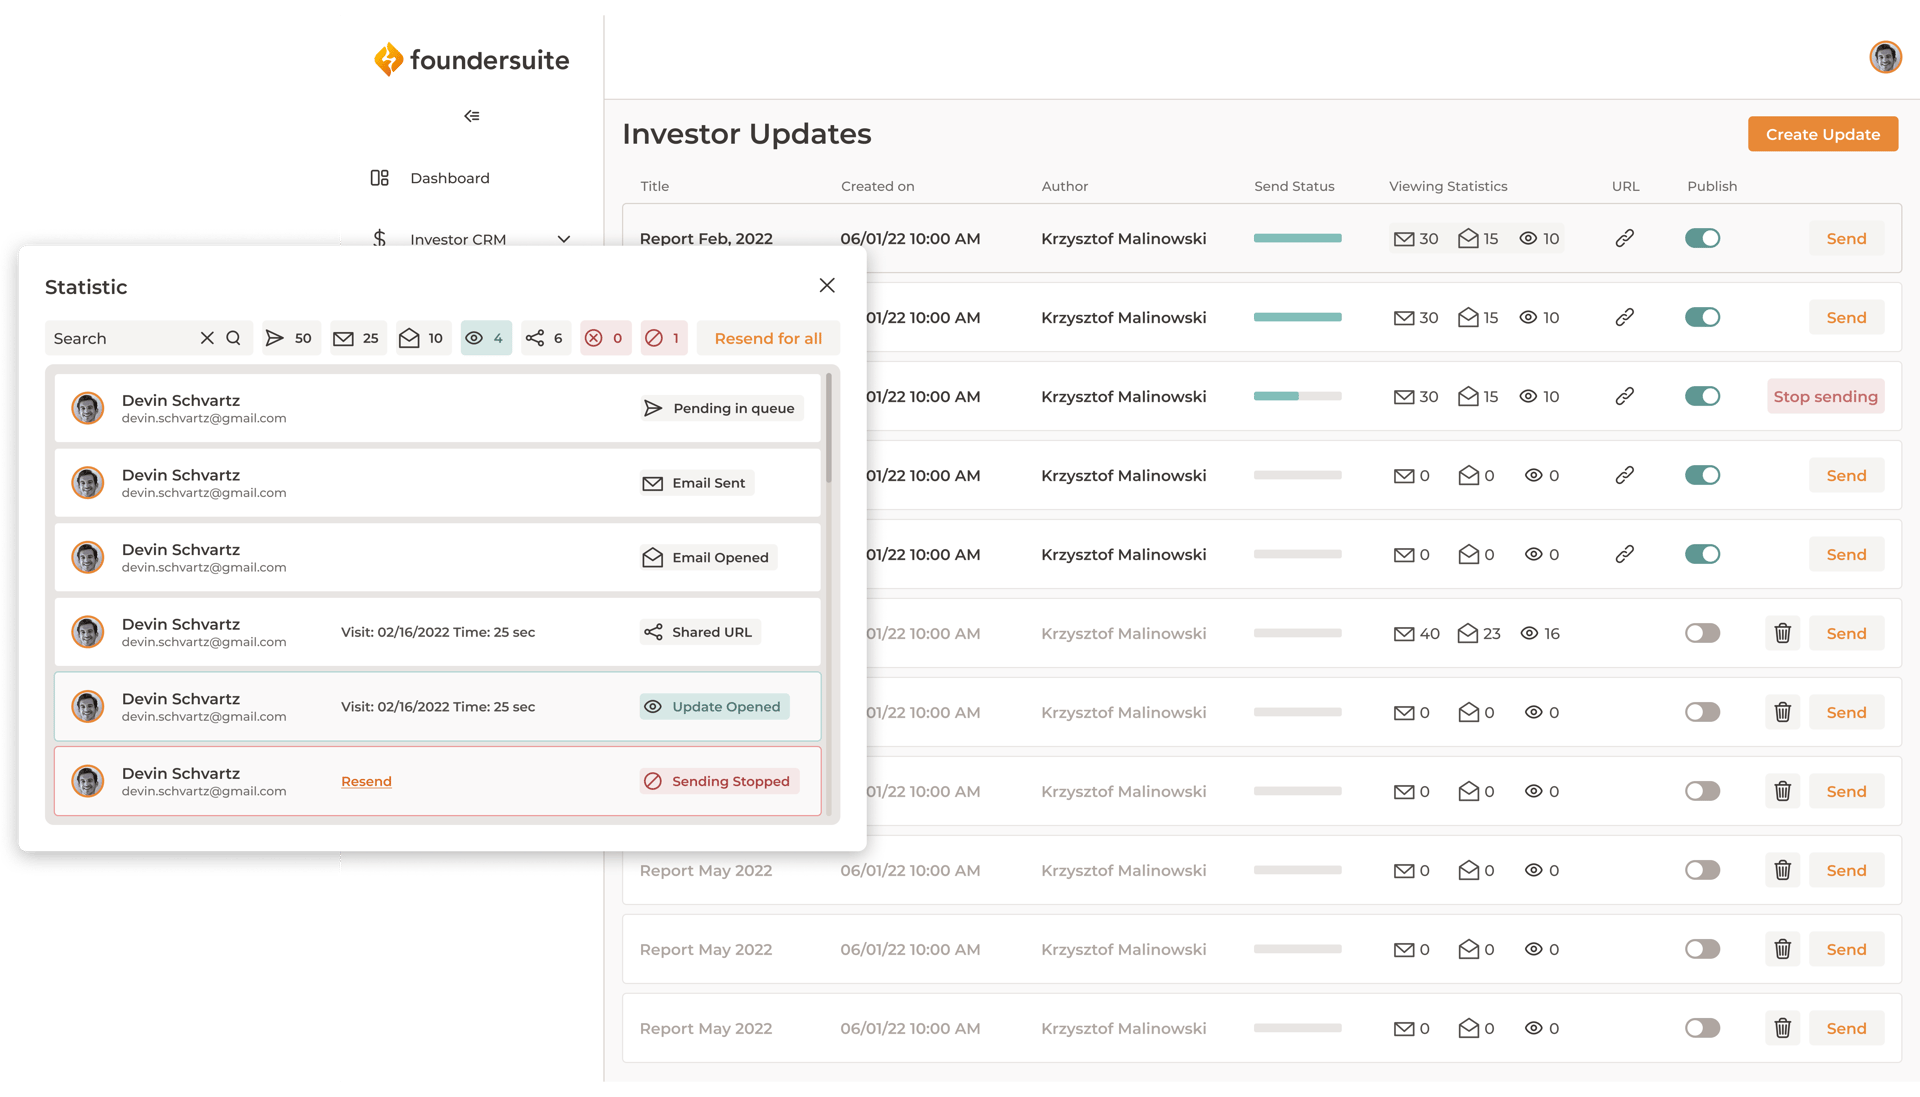The height and width of the screenshot is (1097, 1920).
Task: Select the Pending in queue status badge
Action: click(721, 408)
